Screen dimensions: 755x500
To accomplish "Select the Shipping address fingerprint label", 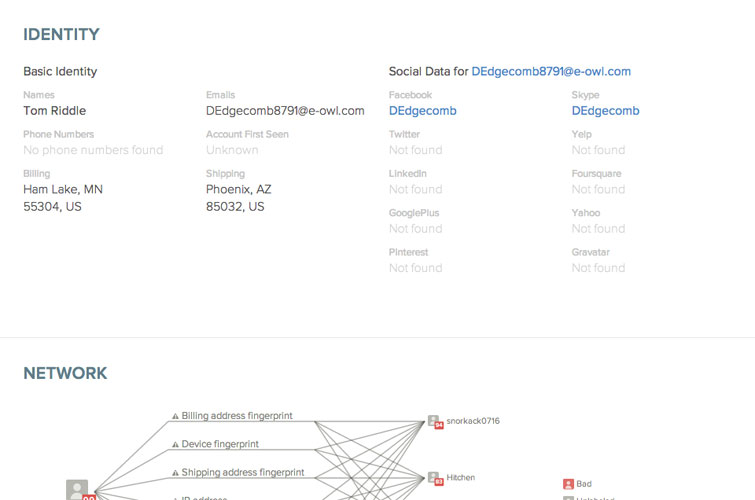I will (x=243, y=473).
